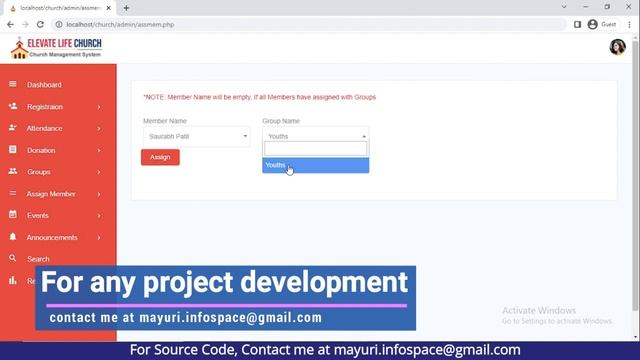
Task: Click the site info icon in address bar
Action: click(59, 24)
